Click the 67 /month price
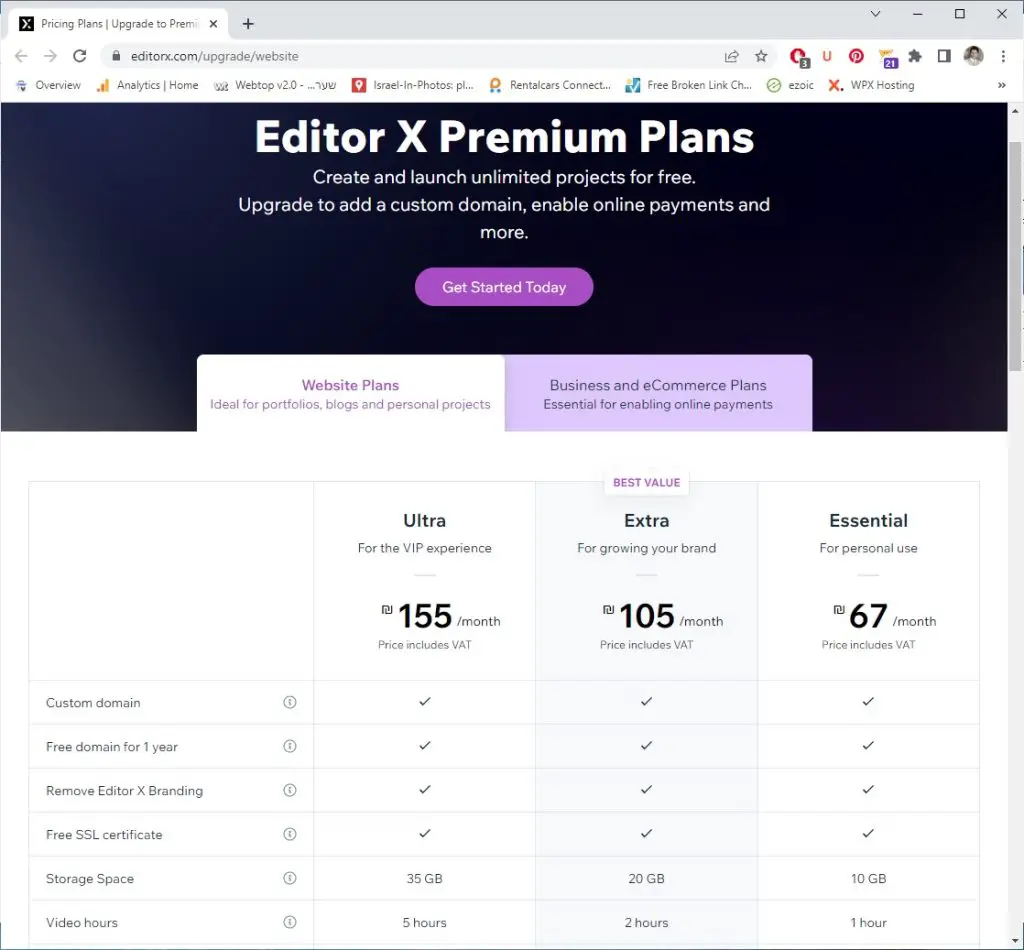Viewport: 1024px width, 950px height. (885, 616)
